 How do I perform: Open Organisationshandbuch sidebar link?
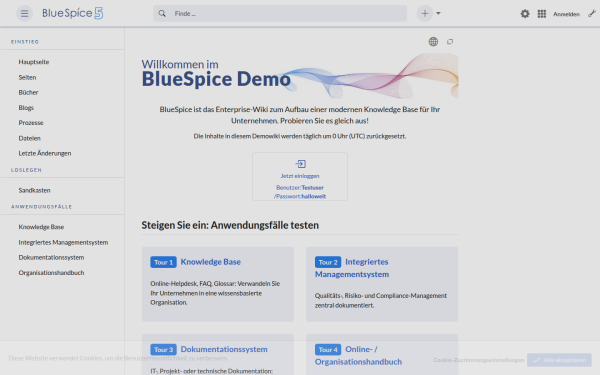click(51, 272)
